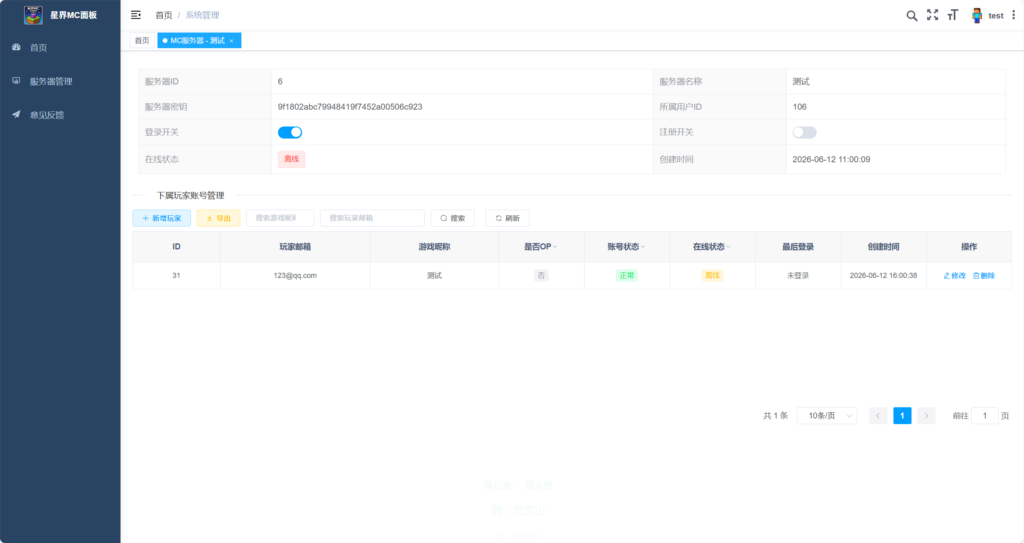Expand the 是否OP column filter
The height and width of the screenshot is (543, 1024).
[x=555, y=247]
